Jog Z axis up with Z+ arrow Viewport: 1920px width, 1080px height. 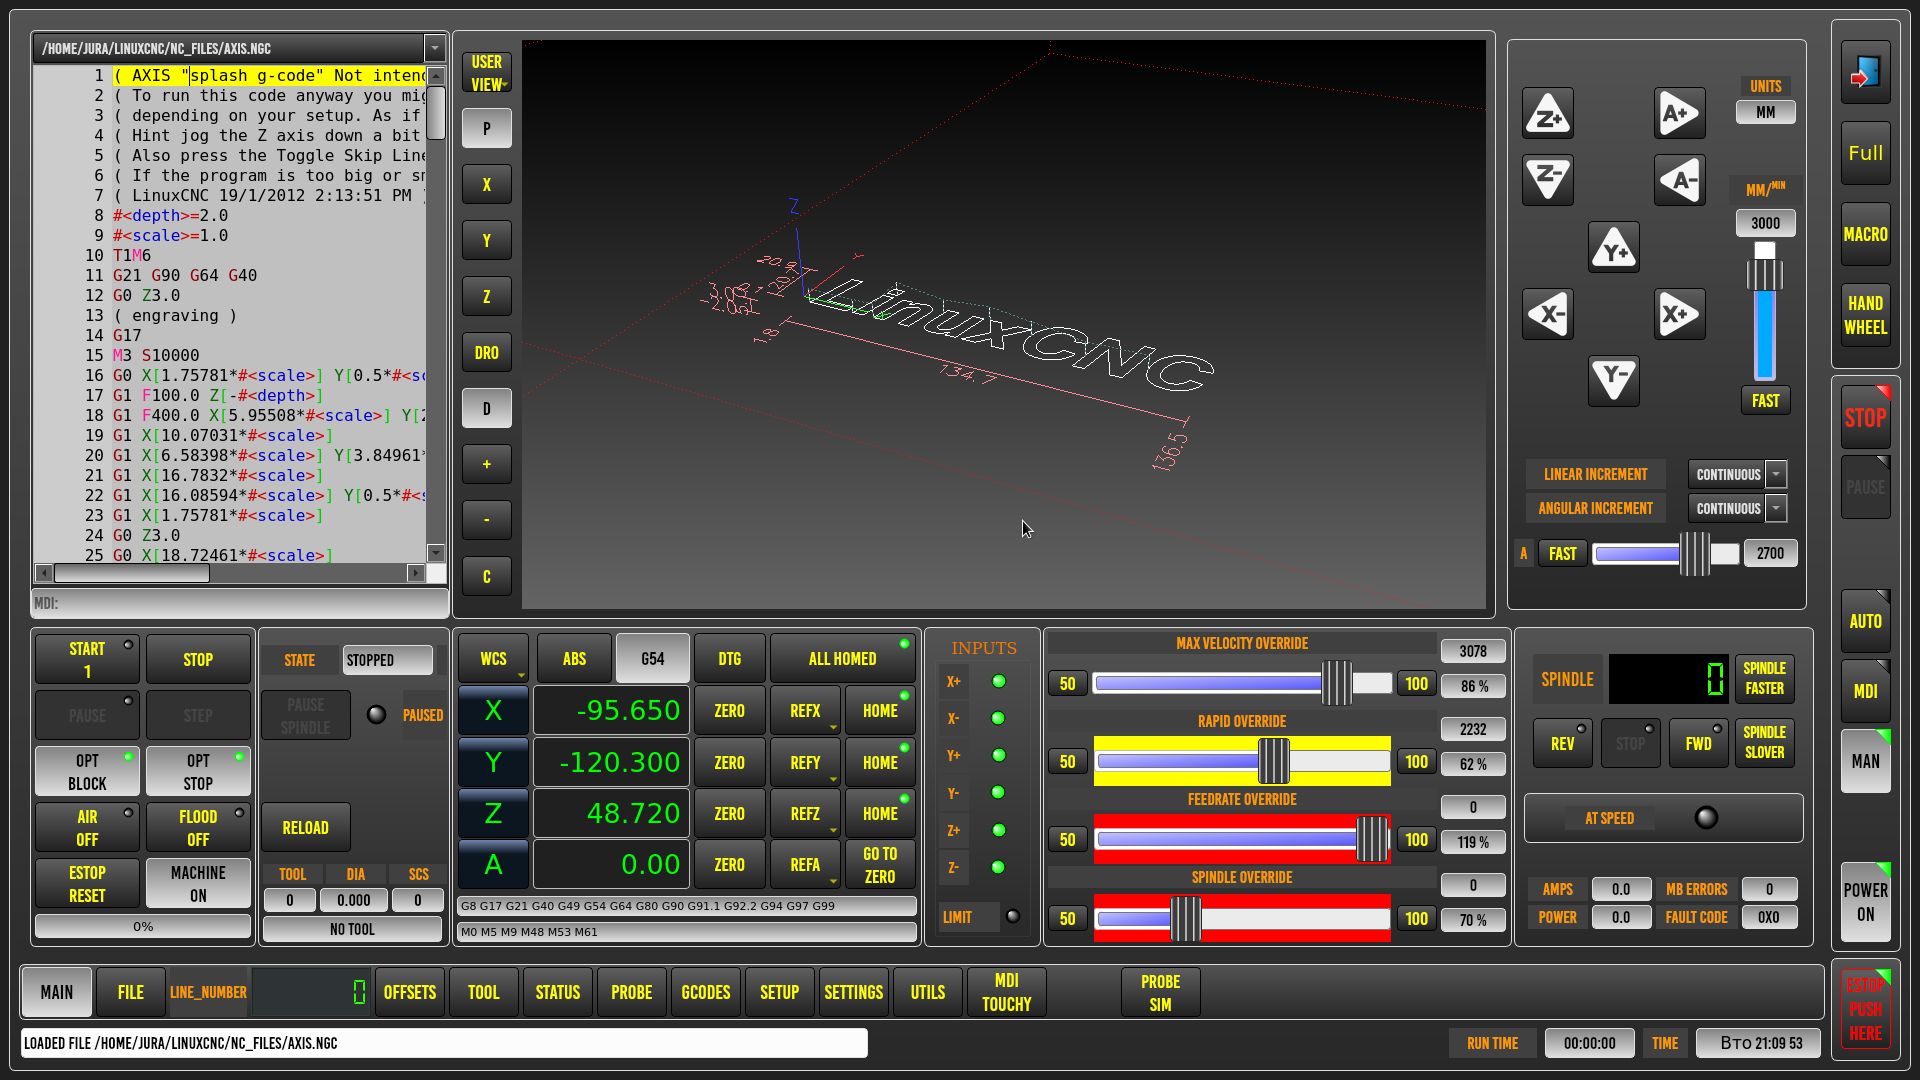(1547, 113)
